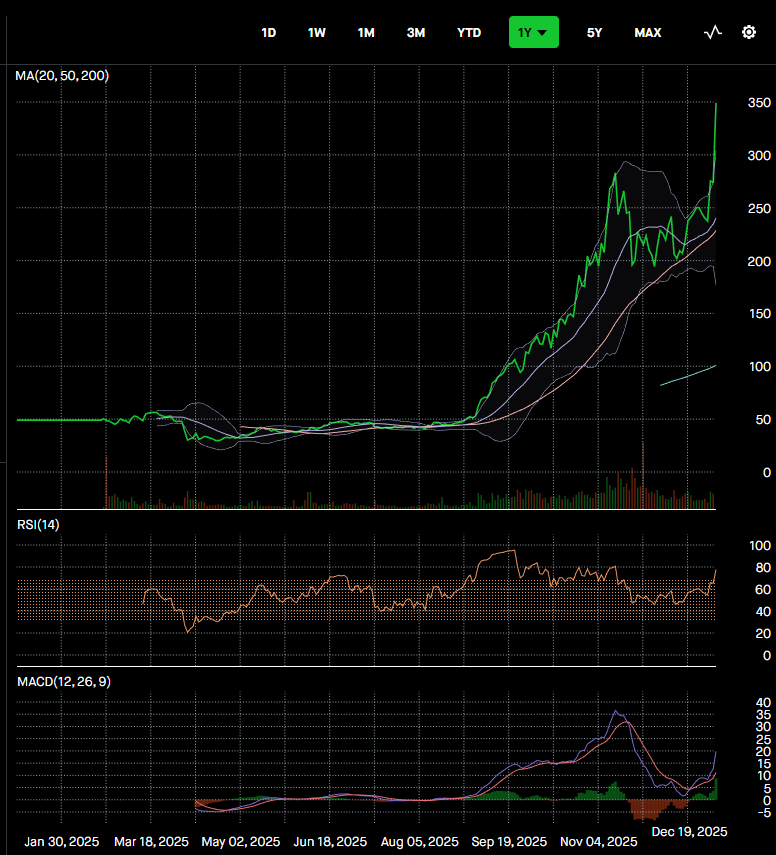Click the Mar 18, 2025 date label
This screenshot has width=776, height=855.
151,842
